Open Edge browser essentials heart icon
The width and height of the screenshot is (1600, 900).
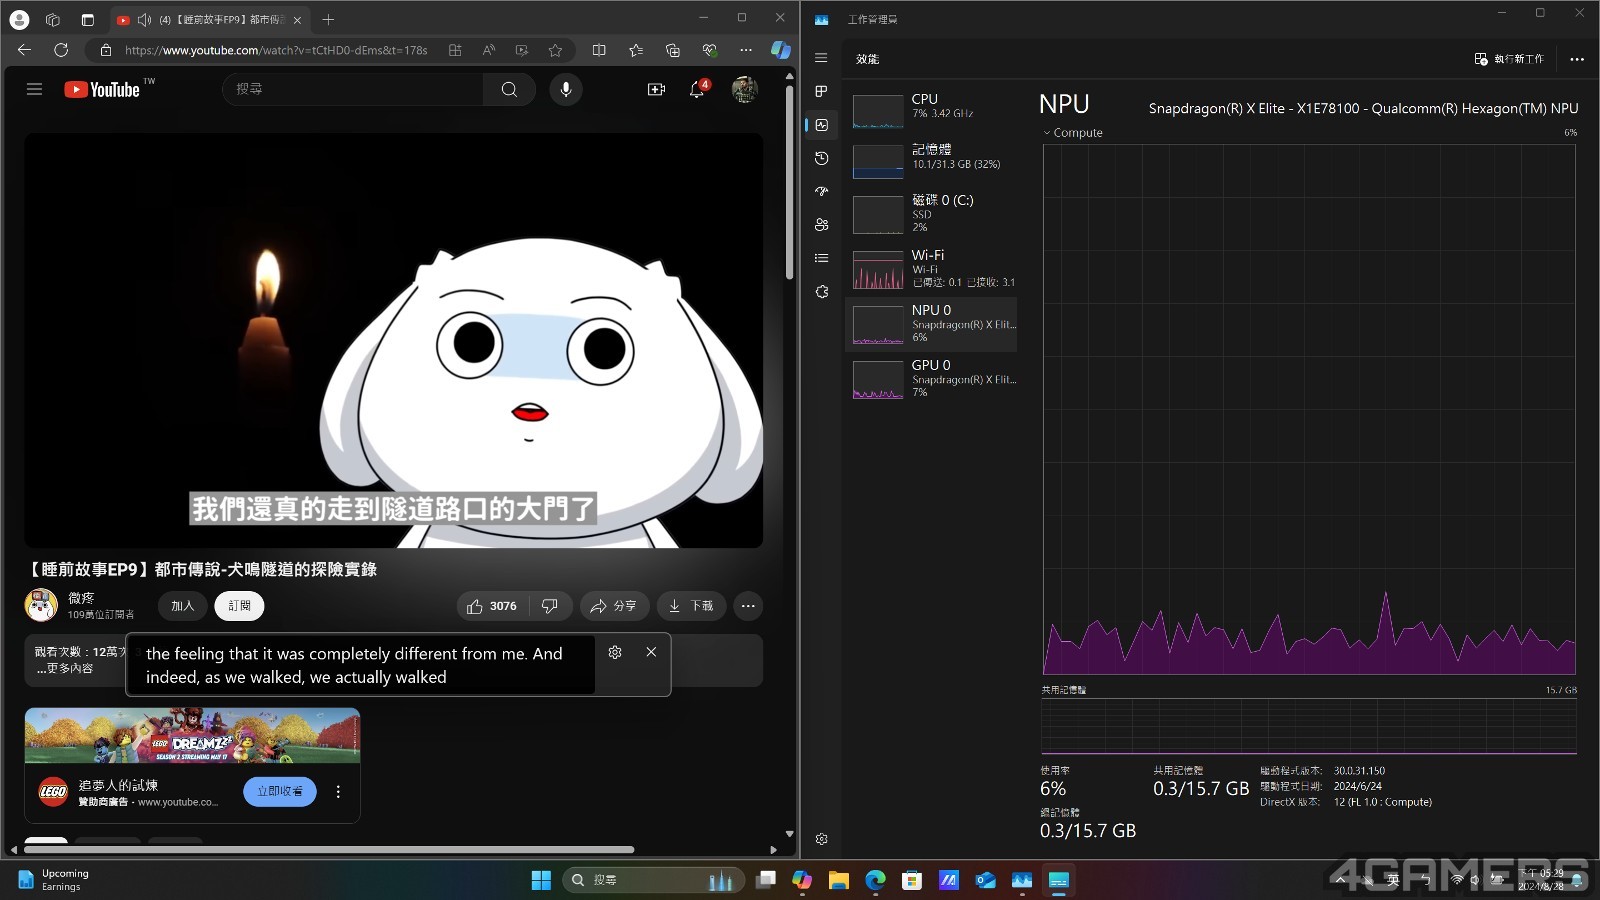709,50
